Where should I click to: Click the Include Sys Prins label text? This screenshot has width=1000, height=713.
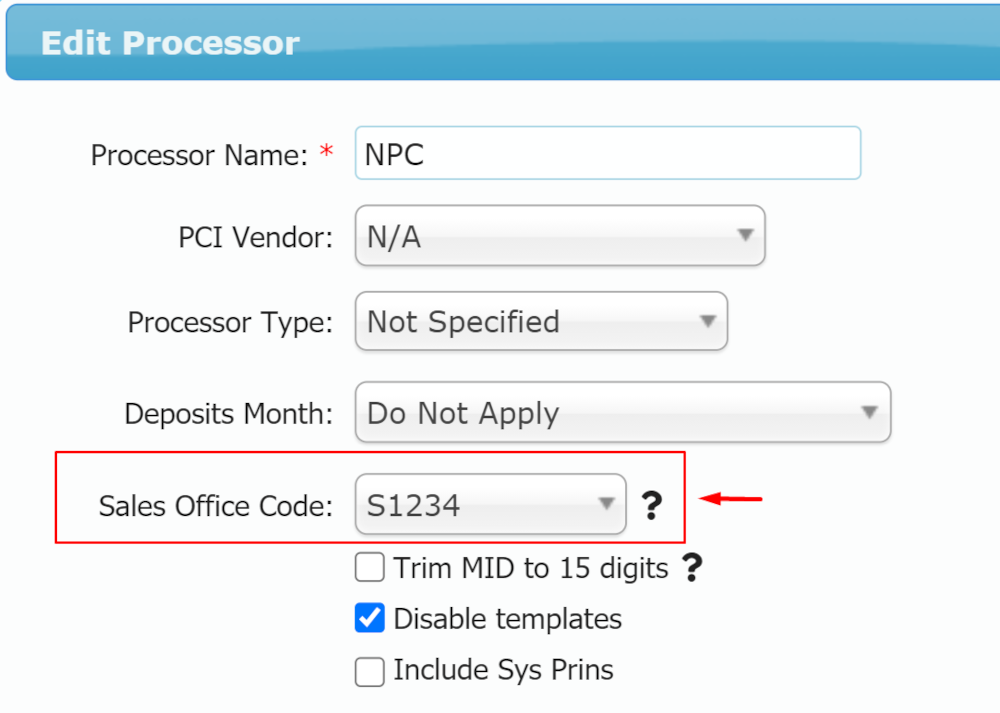tap(503, 670)
